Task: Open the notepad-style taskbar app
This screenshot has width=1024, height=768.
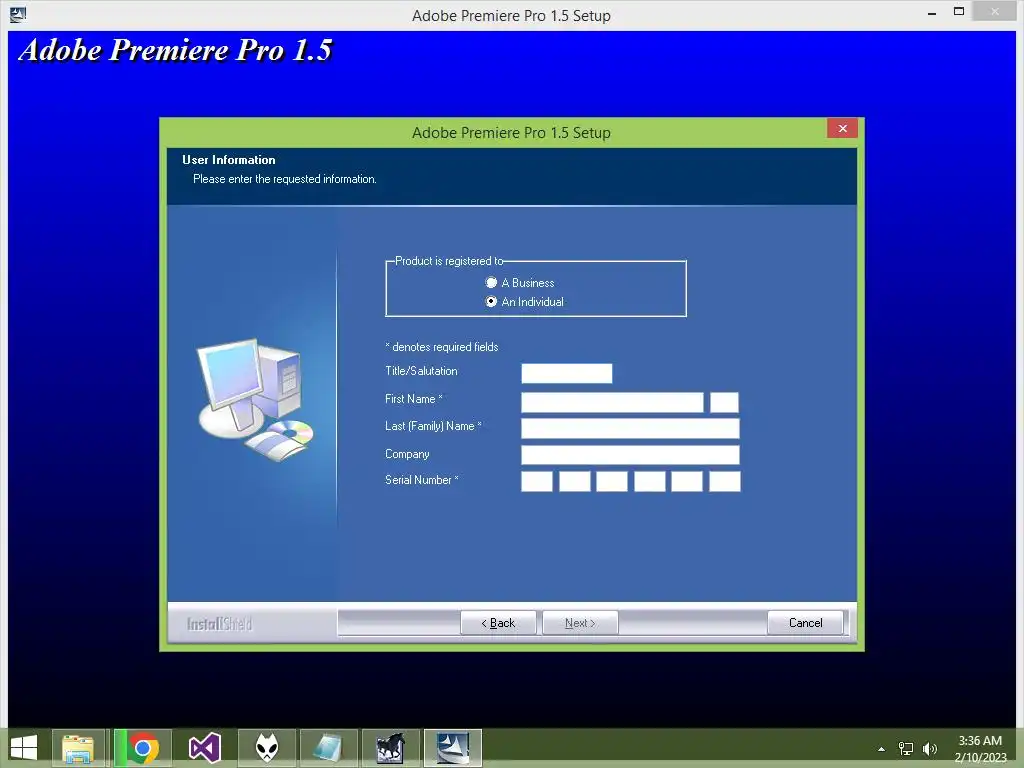Action: pyautogui.click(x=328, y=748)
